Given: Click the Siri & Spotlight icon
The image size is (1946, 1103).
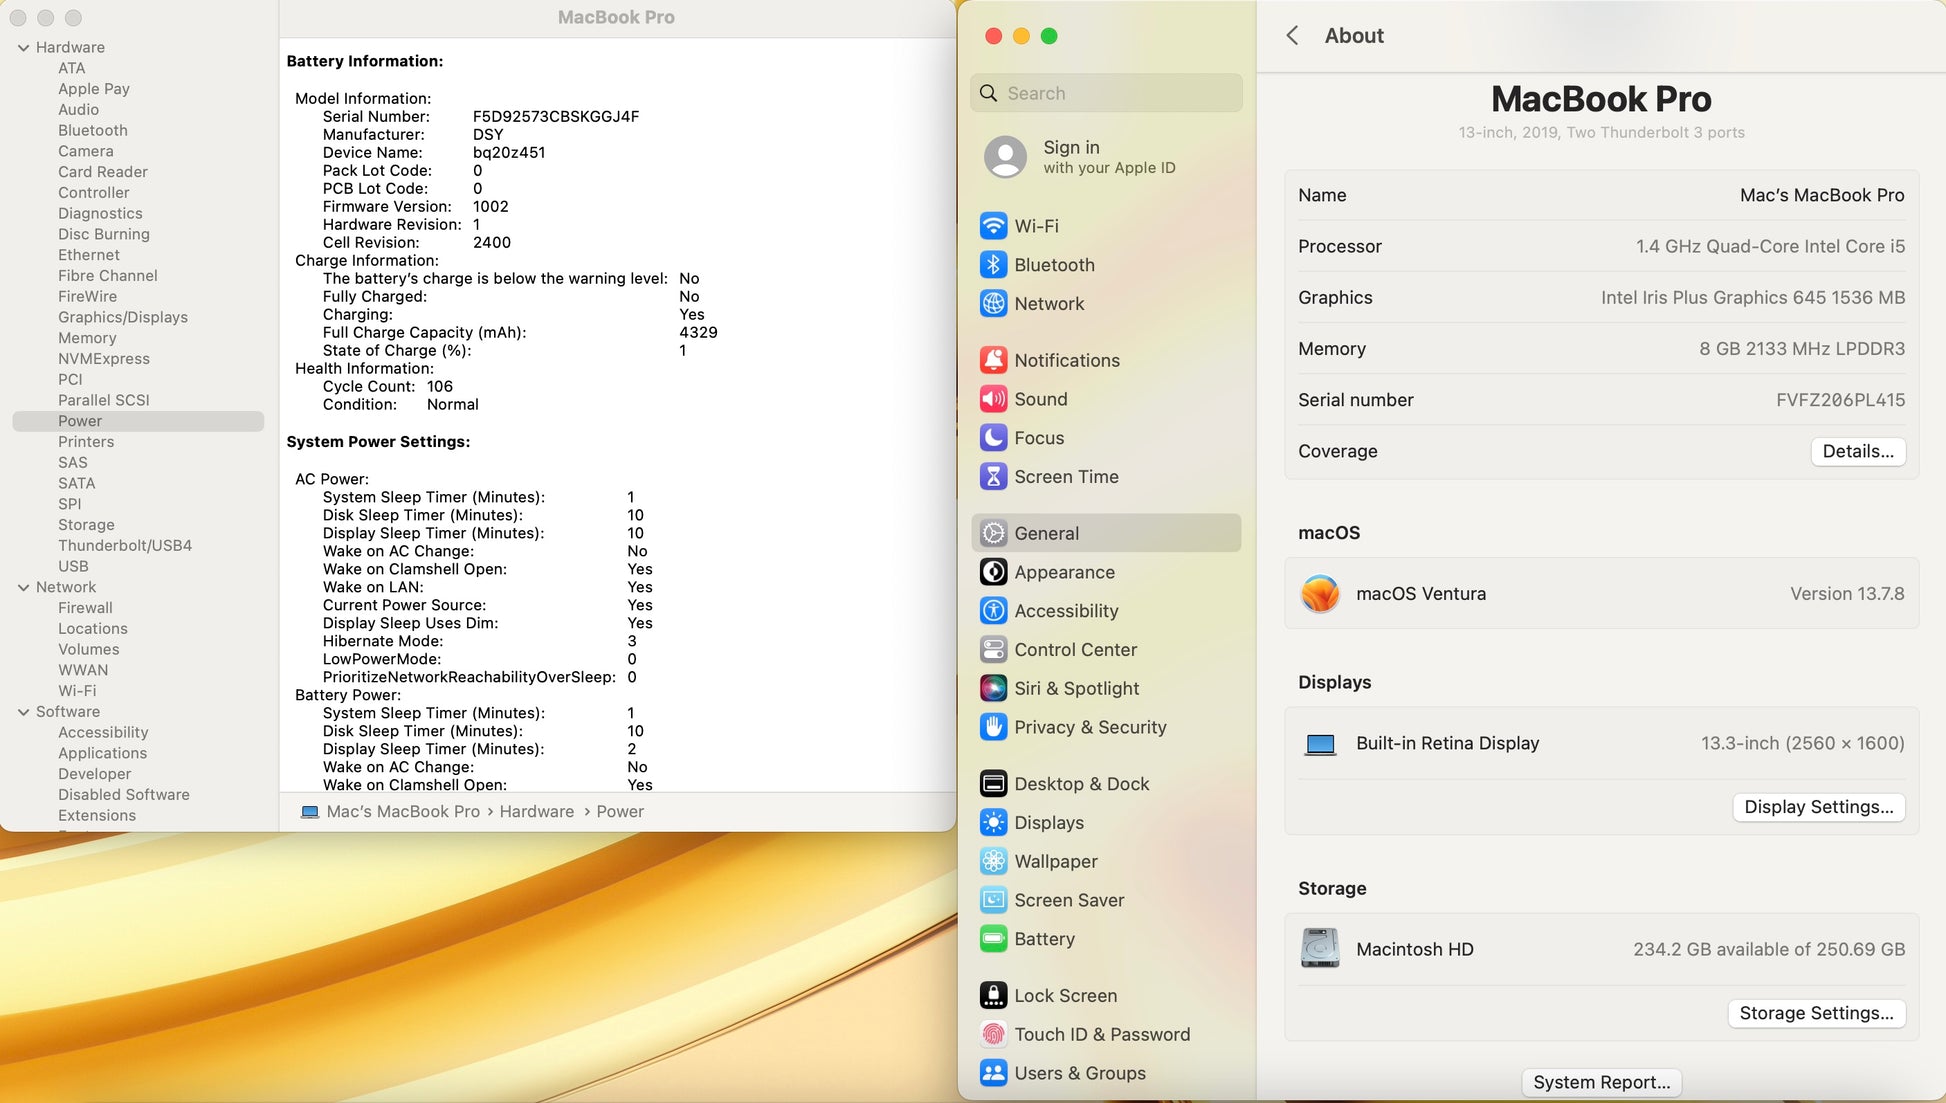Looking at the screenshot, I should click(993, 688).
